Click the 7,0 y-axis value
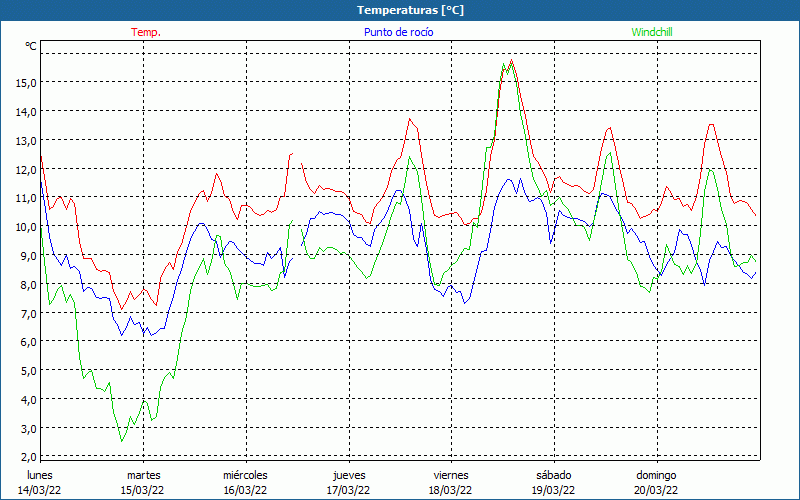Screen dimensions: 800x500 coord(29,313)
